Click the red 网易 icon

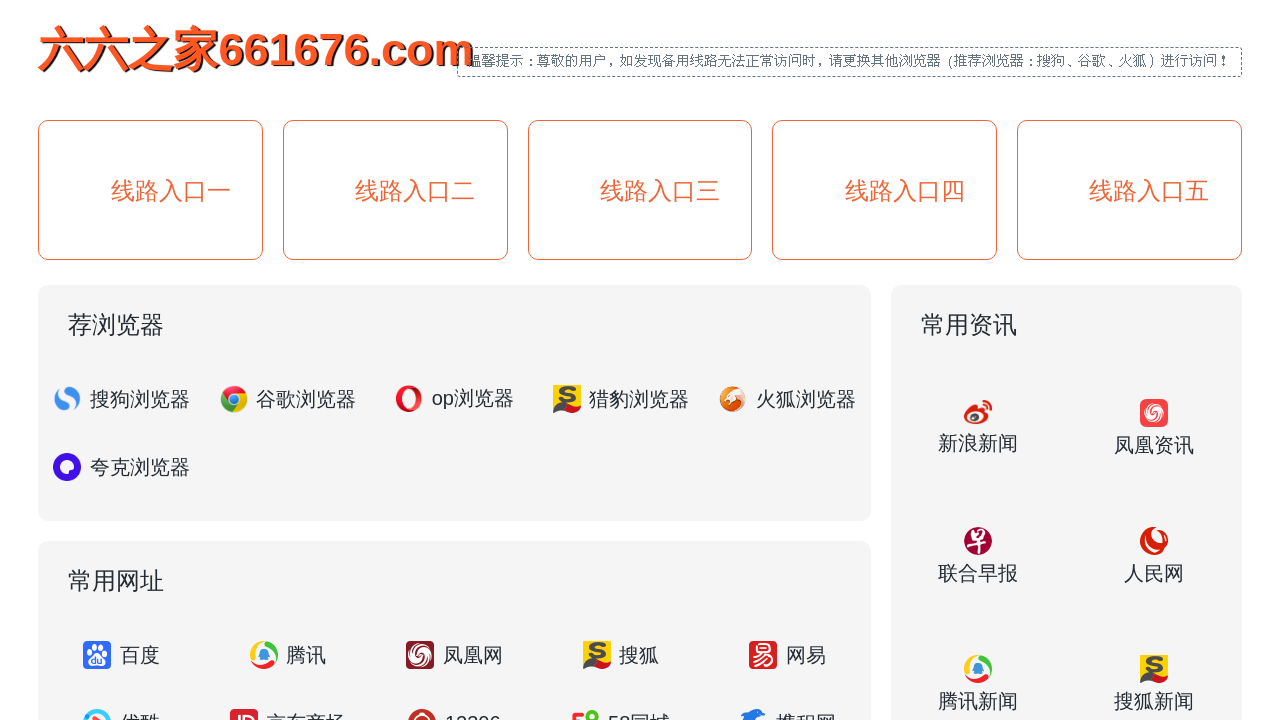[763, 655]
